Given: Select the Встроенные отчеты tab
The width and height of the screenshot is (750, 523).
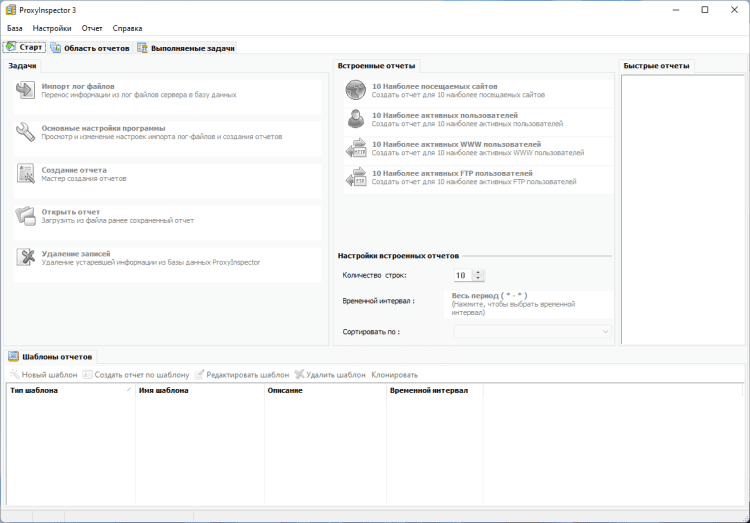Looking at the screenshot, I should tap(376, 66).
